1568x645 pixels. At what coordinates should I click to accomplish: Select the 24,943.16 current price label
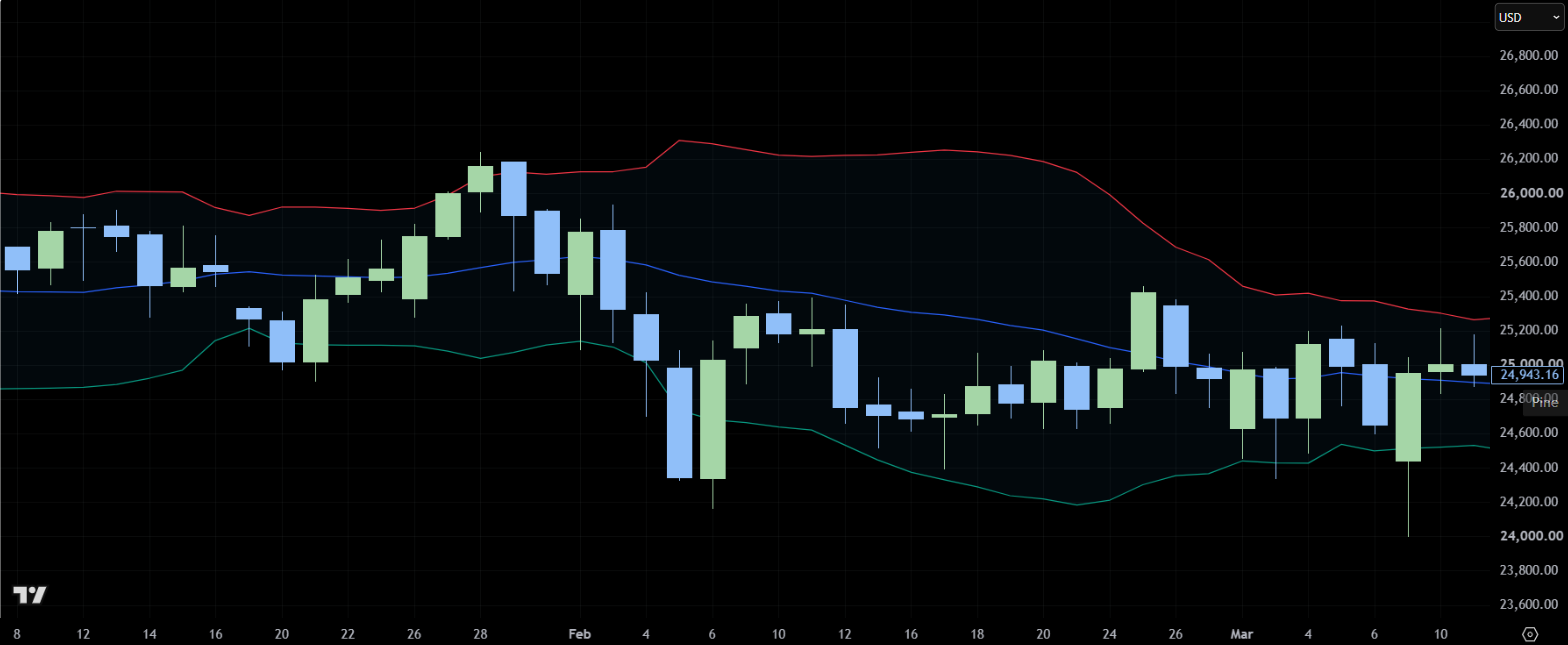[1527, 375]
